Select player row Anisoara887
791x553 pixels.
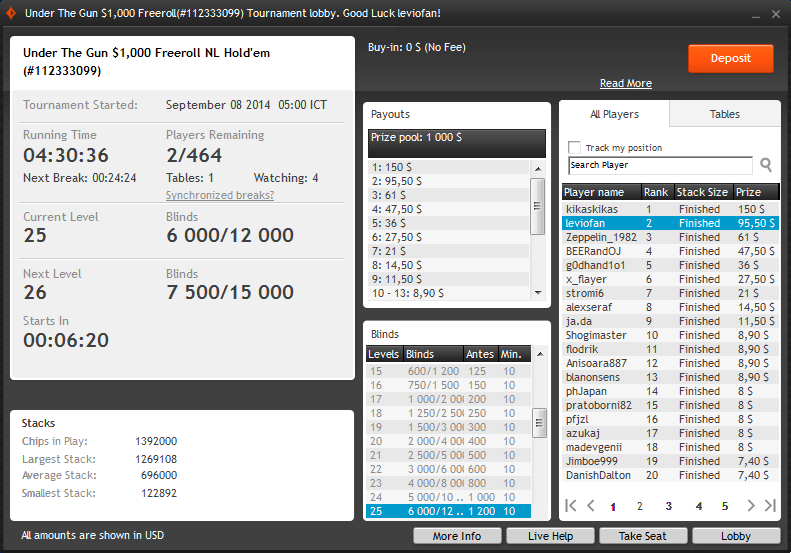pyautogui.click(x=670, y=363)
